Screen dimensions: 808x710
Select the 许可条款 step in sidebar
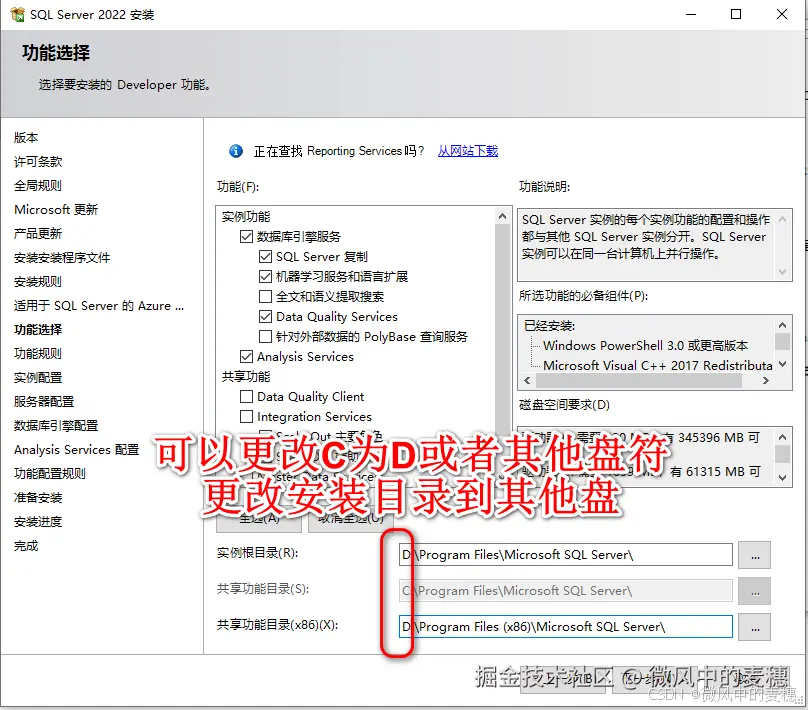38,162
